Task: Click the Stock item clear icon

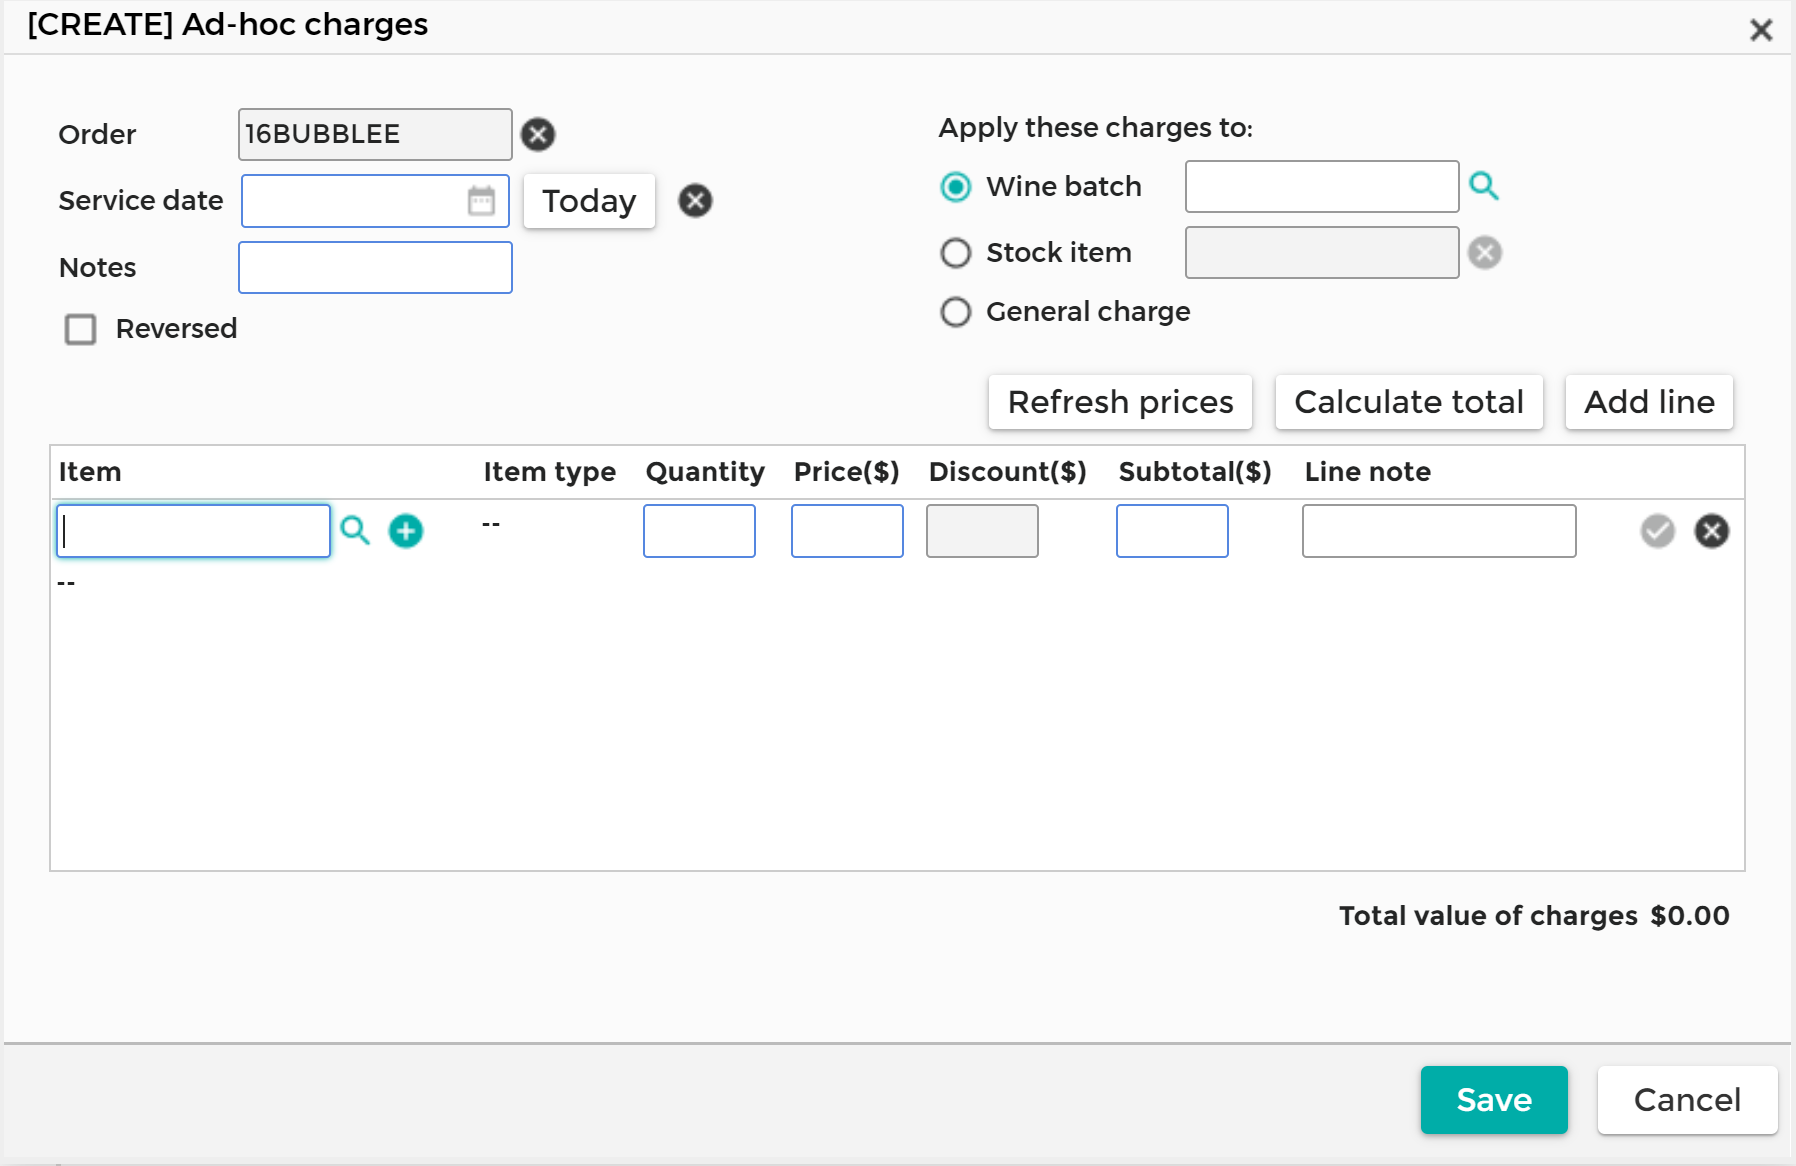Action: point(1484,253)
